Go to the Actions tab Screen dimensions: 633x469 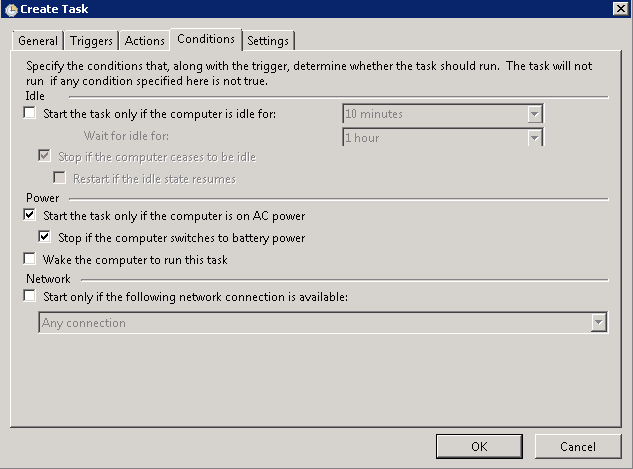pos(144,41)
